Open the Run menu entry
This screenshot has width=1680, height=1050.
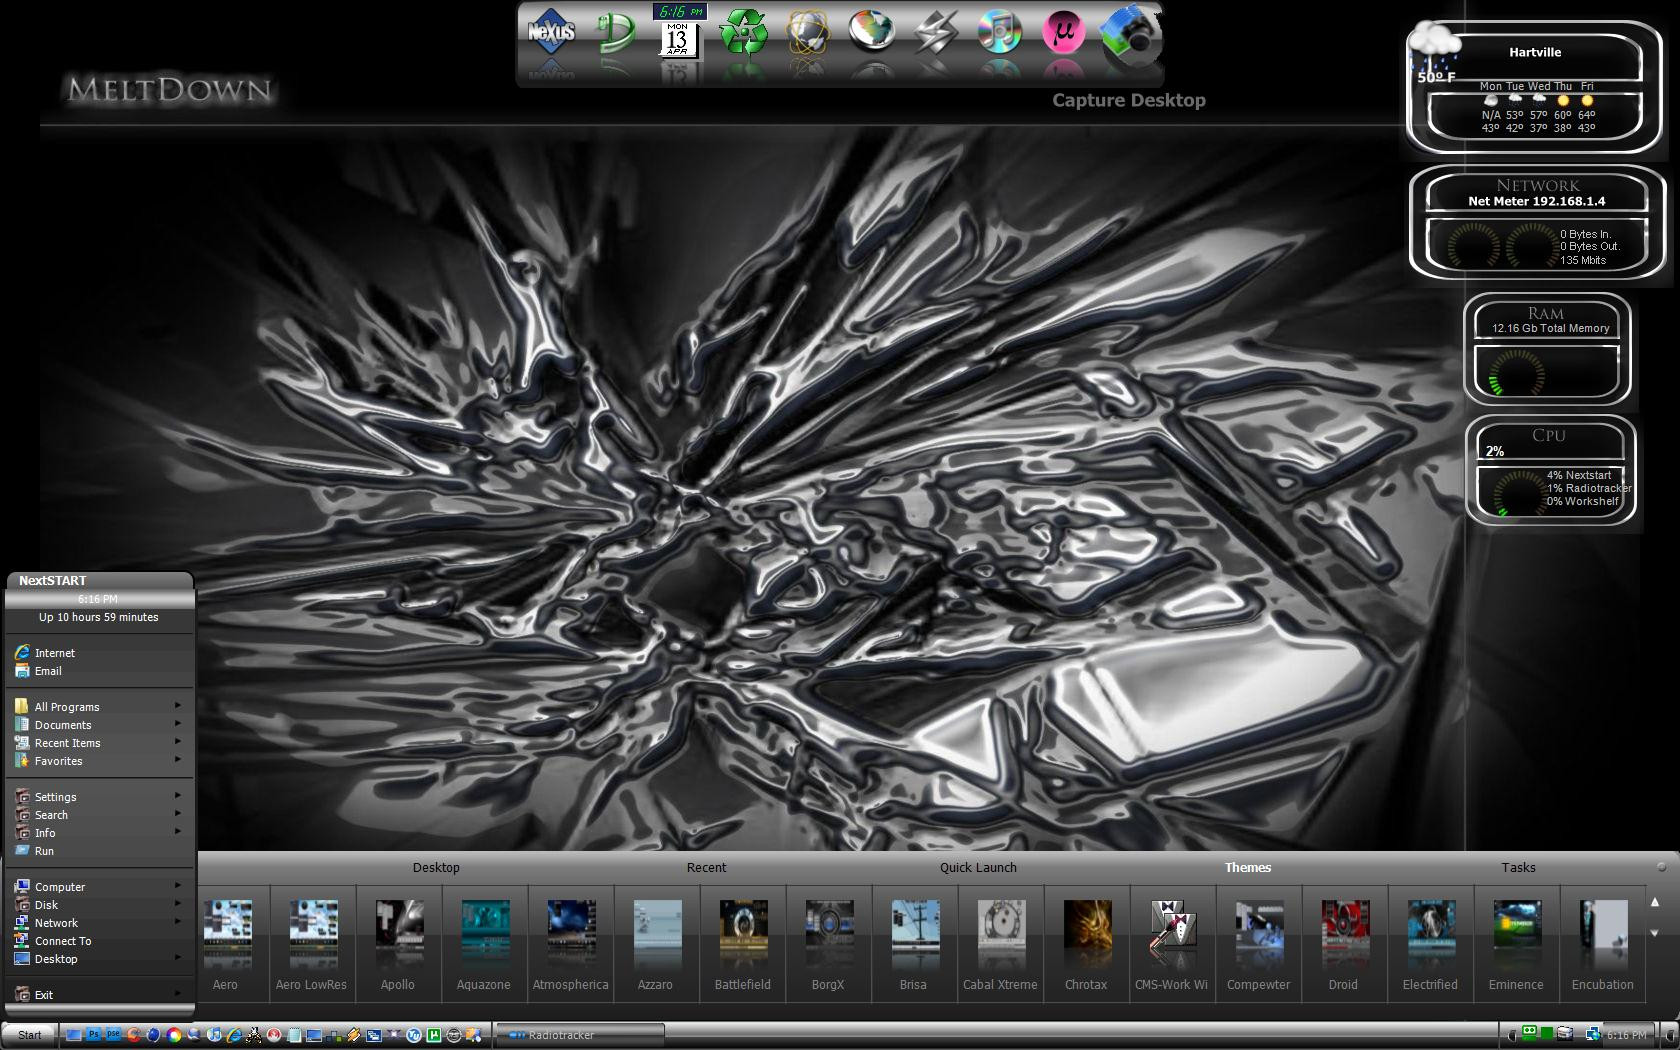44,851
